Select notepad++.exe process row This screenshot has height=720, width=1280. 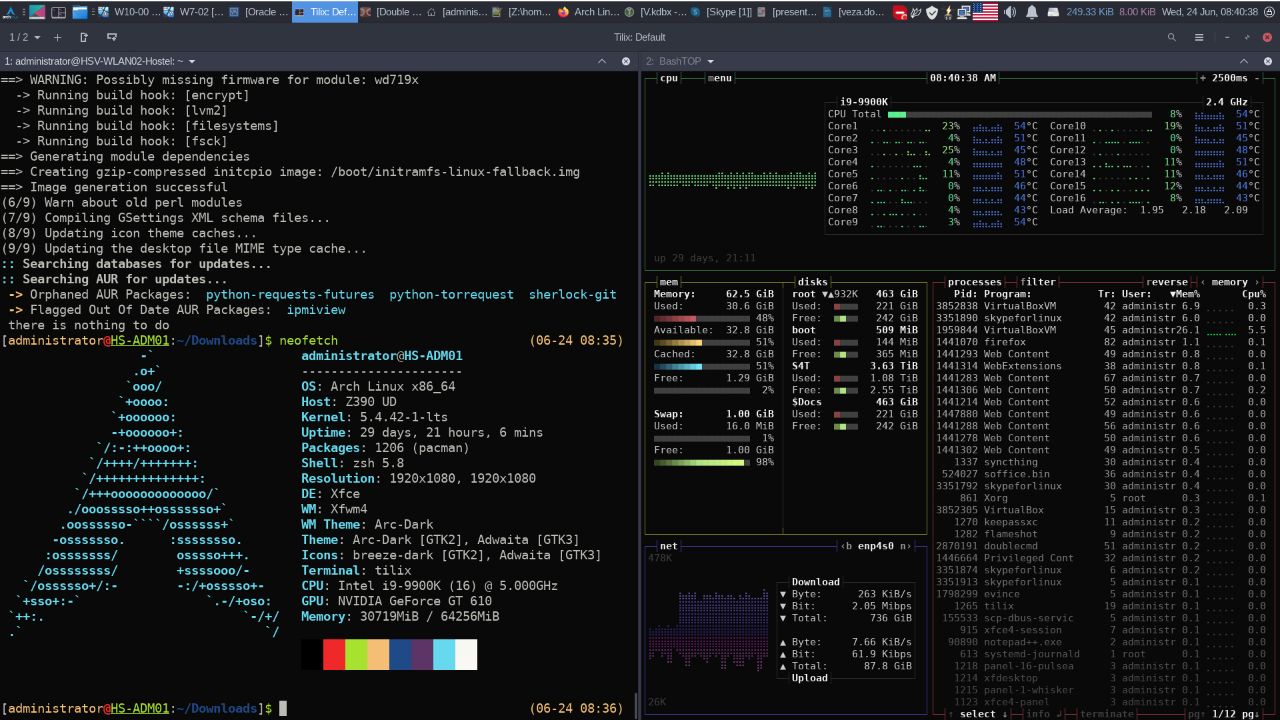(1103, 642)
